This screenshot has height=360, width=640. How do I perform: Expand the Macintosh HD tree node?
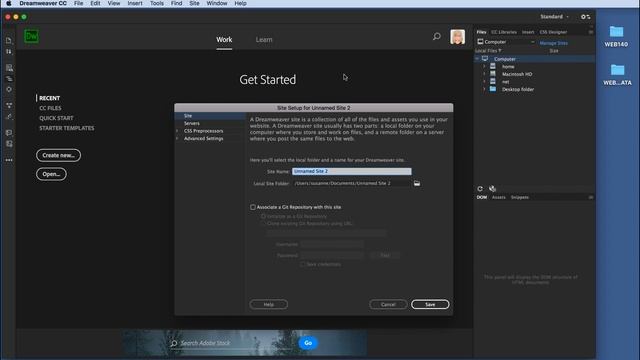click(484, 74)
